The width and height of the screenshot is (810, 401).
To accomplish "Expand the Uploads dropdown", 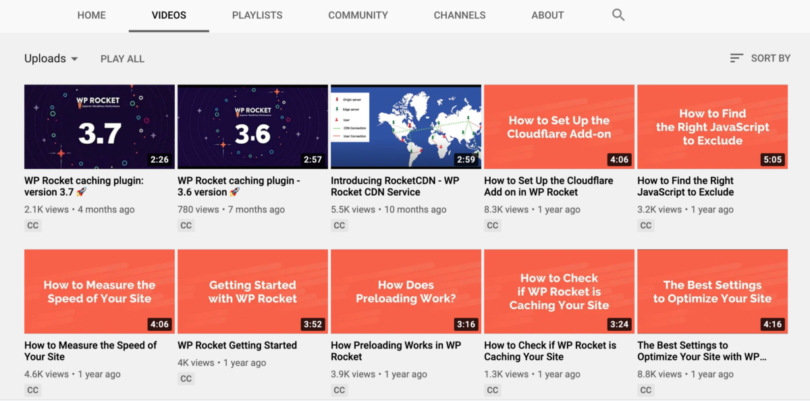I will [x=51, y=59].
